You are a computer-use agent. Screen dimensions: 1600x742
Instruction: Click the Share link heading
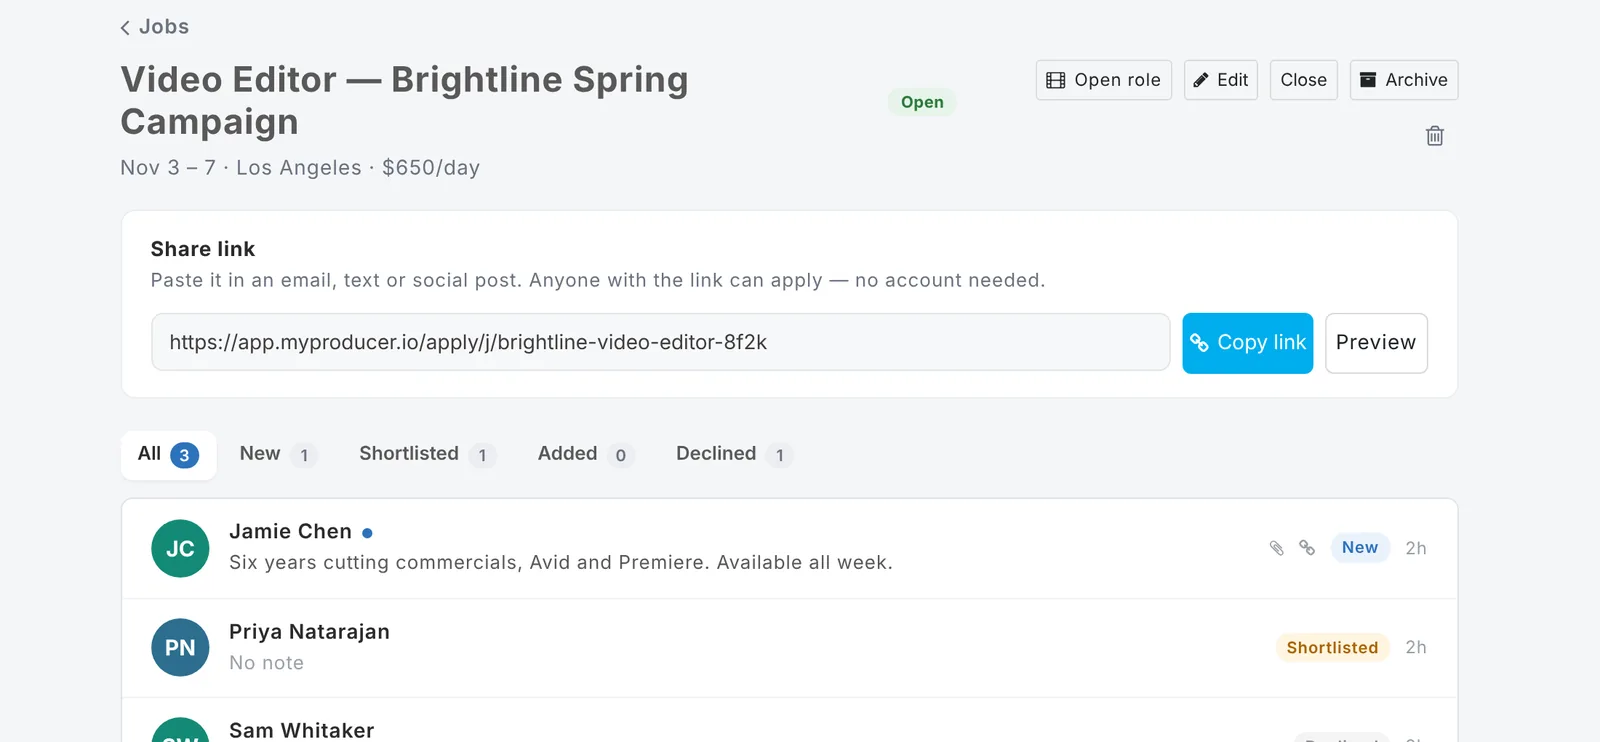click(x=203, y=249)
